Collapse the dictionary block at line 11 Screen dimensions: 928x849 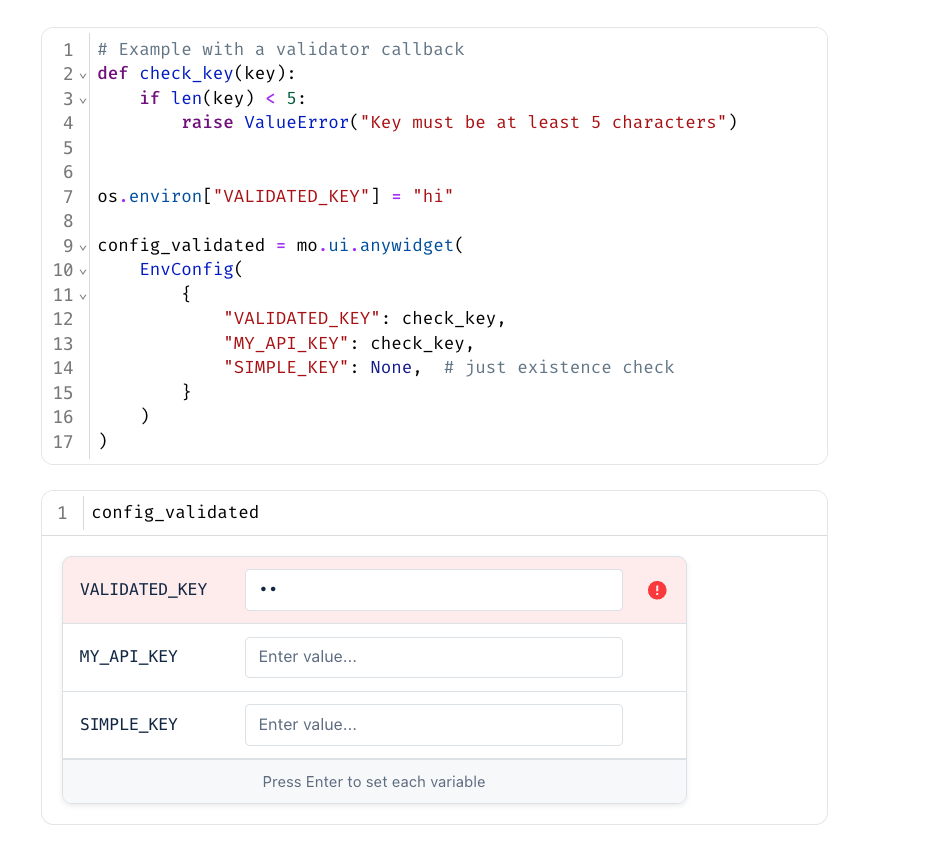[x=83, y=296]
